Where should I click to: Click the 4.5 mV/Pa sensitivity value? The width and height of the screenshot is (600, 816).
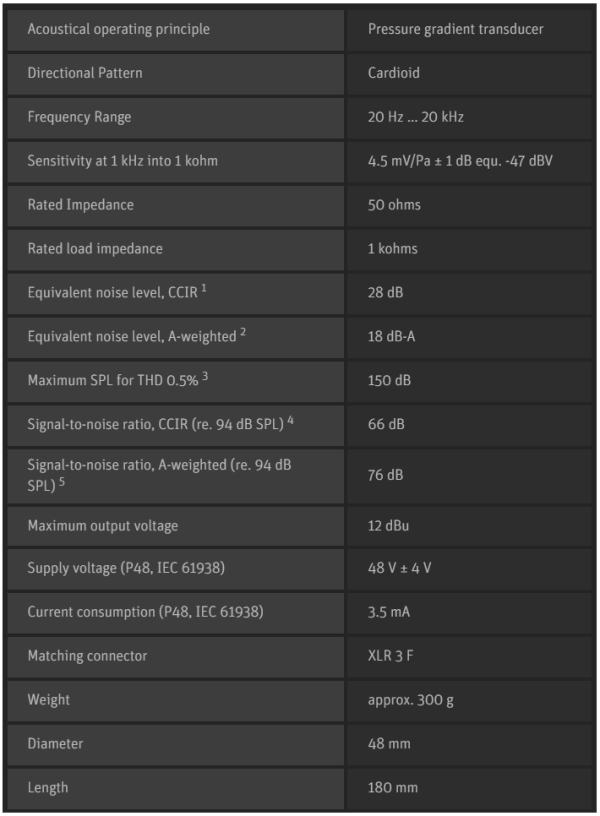click(460, 161)
